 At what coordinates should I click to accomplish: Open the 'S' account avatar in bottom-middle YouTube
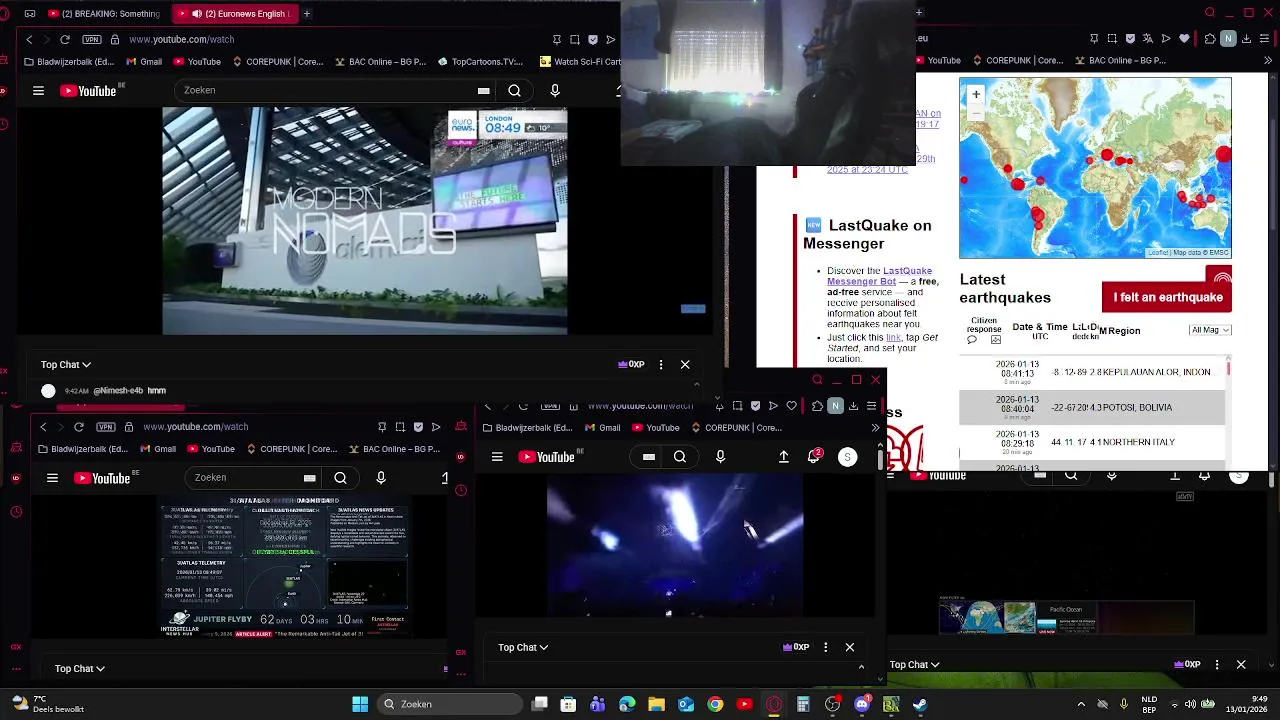[x=847, y=457]
